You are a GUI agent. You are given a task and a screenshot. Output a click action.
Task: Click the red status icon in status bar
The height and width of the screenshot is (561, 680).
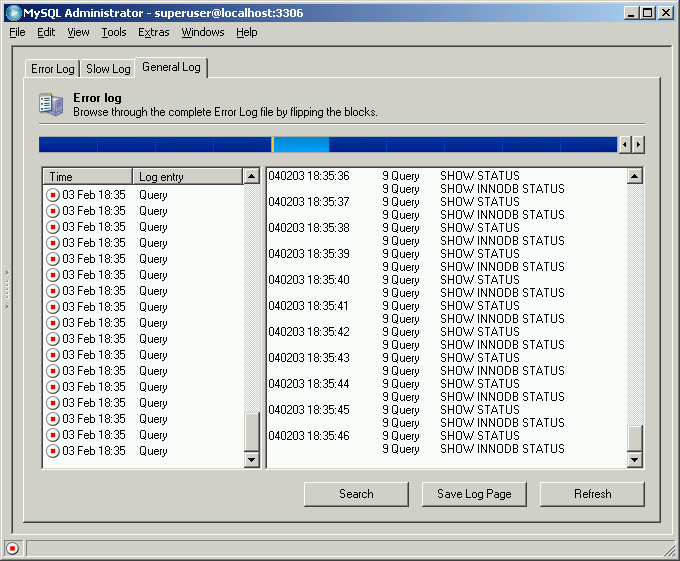point(12,548)
